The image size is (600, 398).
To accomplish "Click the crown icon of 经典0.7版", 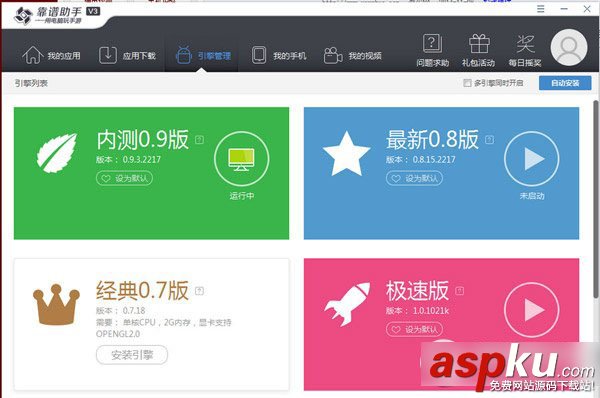I will tap(56, 305).
